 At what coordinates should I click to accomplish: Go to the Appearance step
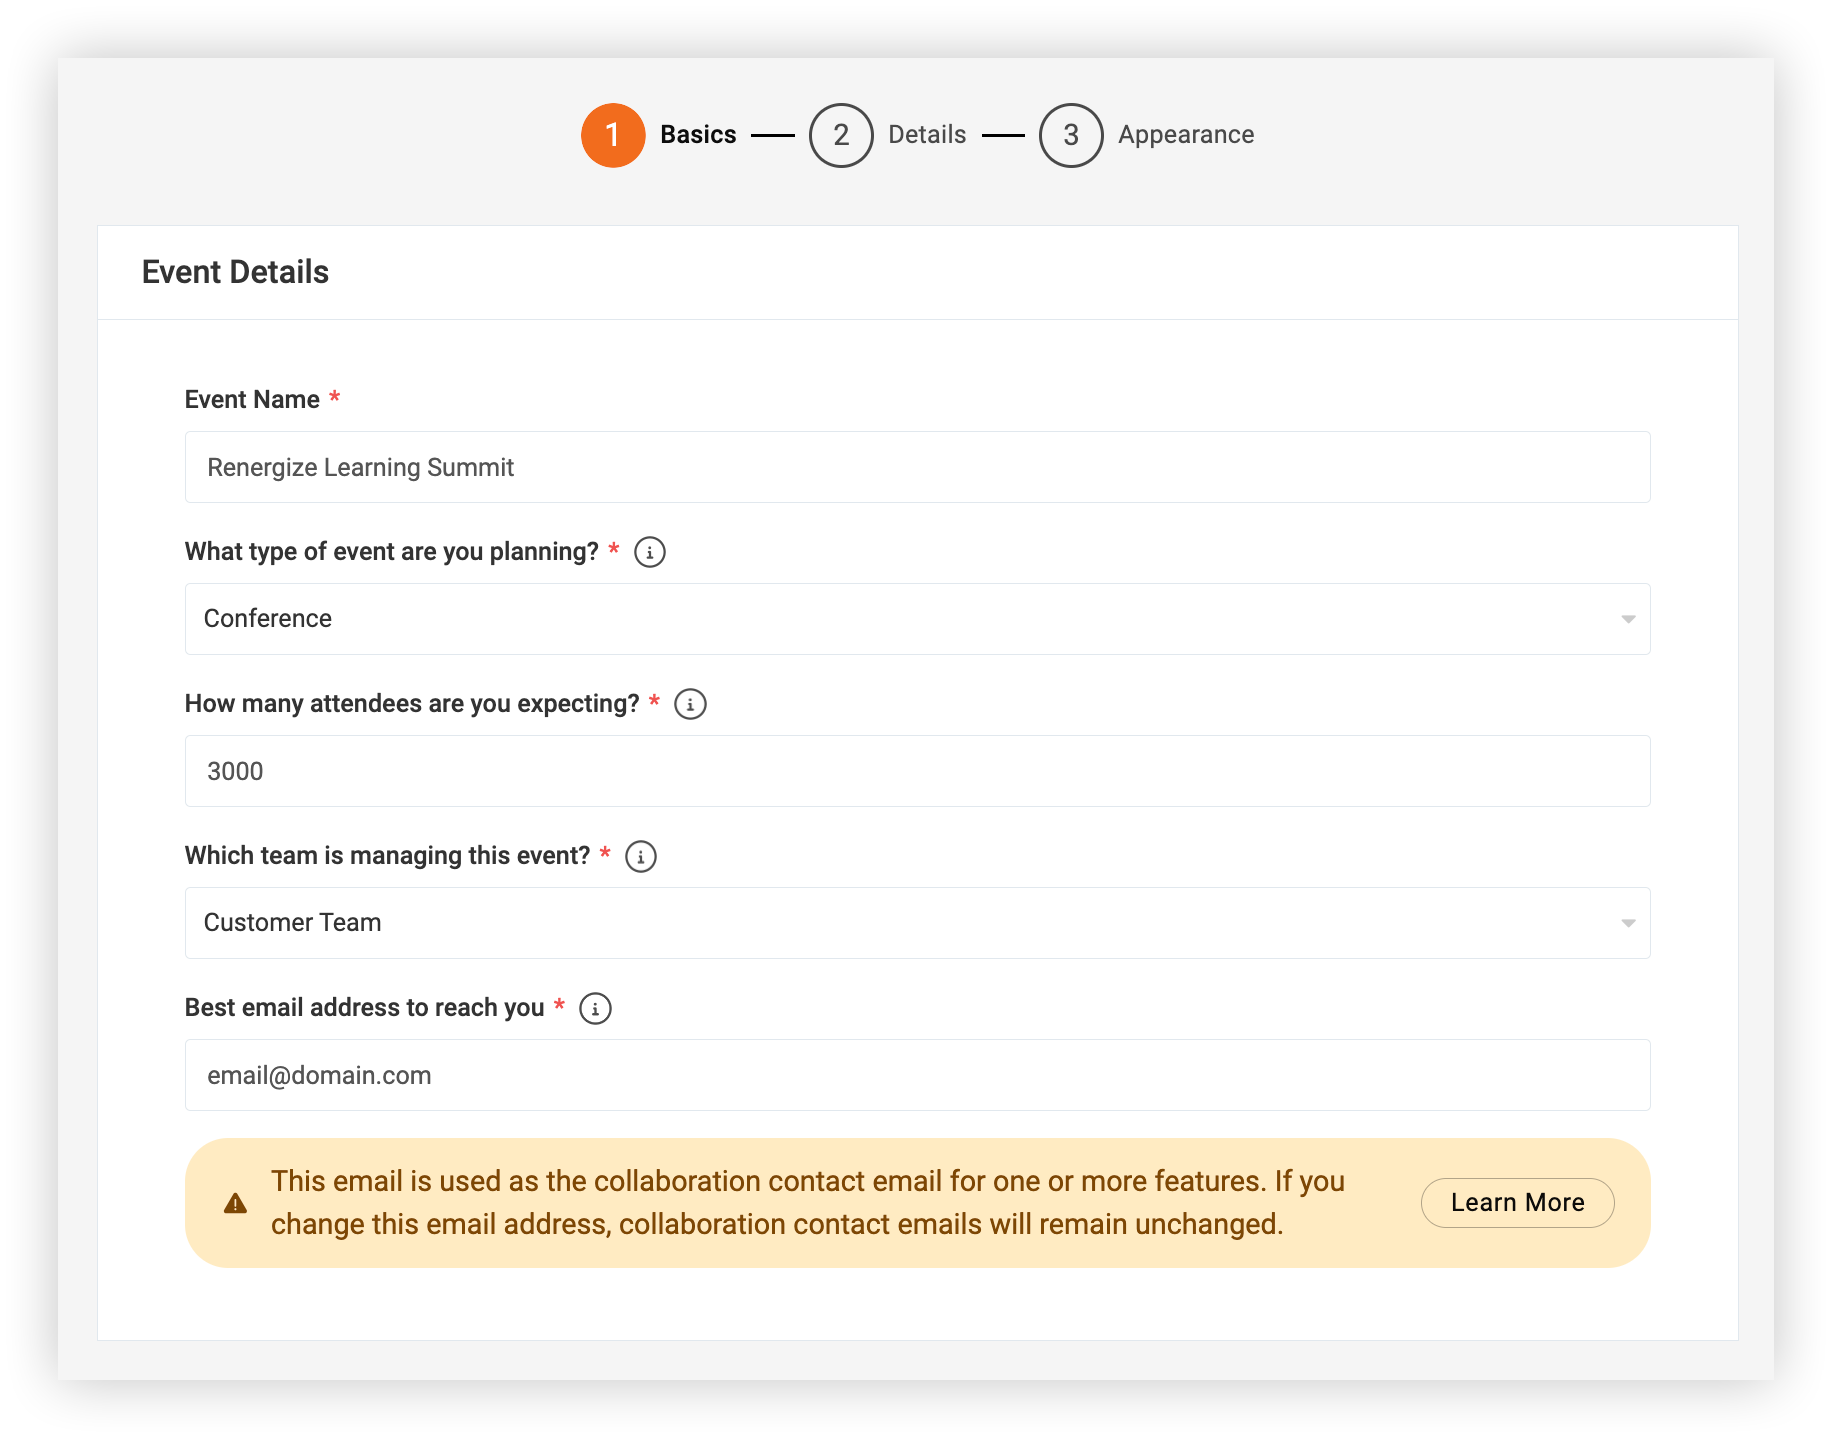point(1186,135)
